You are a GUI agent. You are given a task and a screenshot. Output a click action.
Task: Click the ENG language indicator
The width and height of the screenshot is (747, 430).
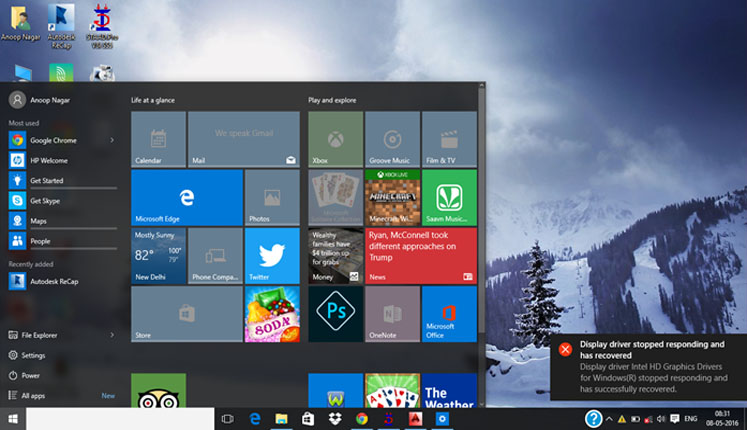(691, 419)
